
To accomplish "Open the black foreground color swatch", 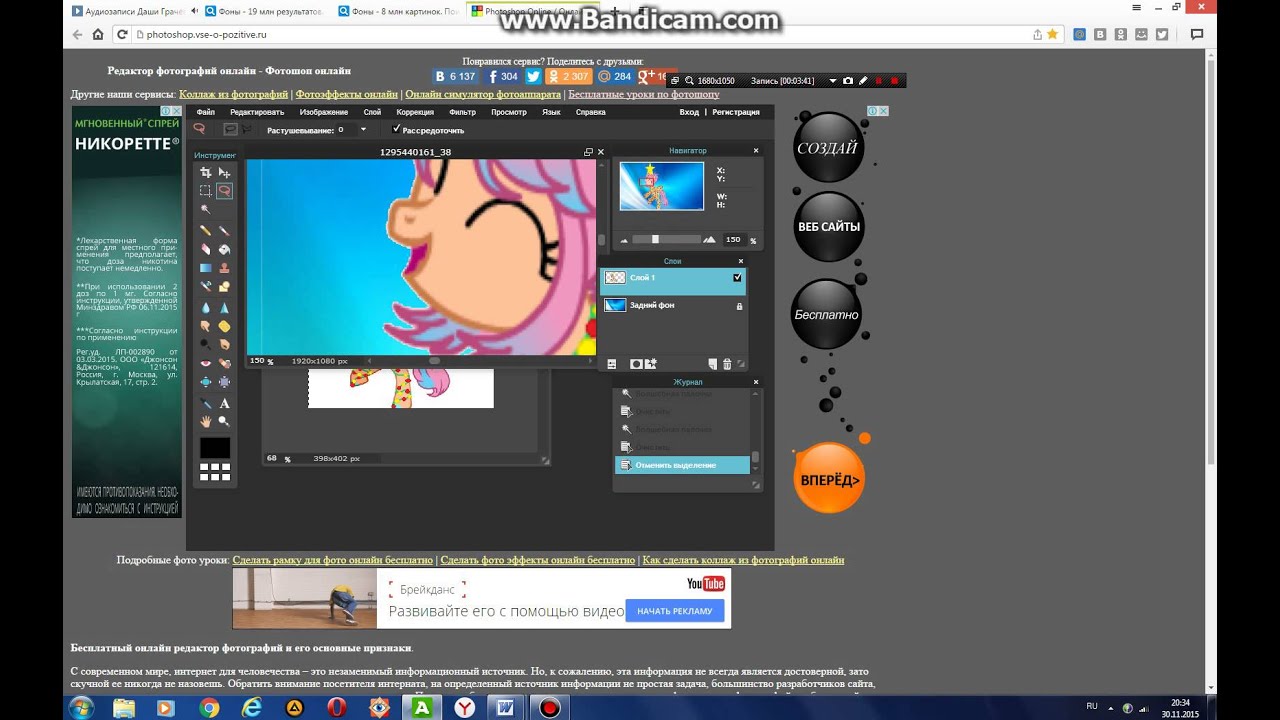I will [215, 447].
